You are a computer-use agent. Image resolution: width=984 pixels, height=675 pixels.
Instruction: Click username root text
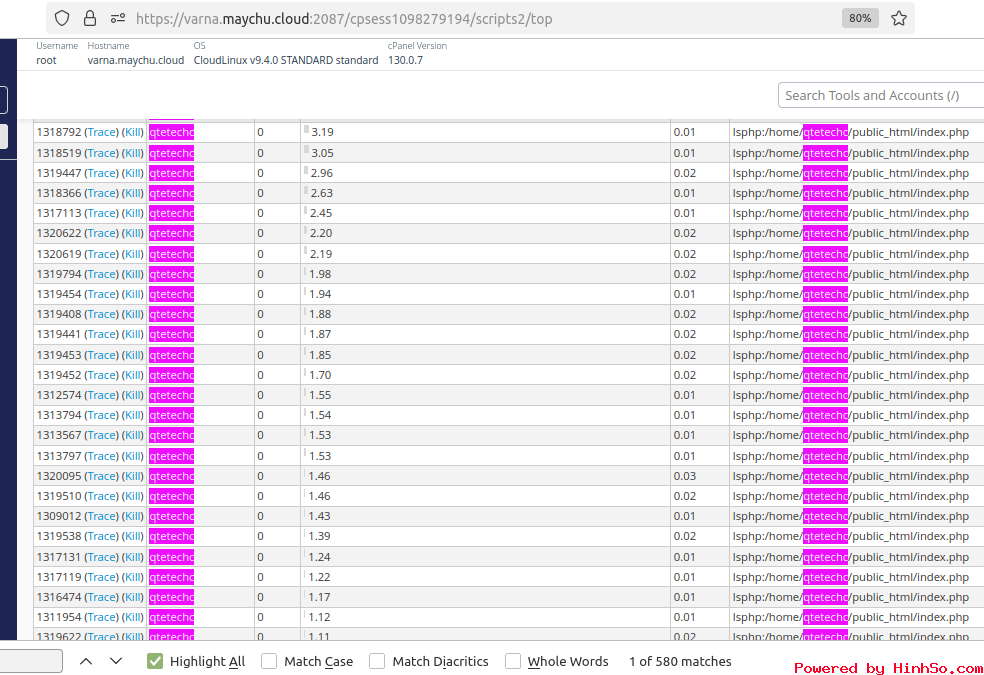point(46,60)
